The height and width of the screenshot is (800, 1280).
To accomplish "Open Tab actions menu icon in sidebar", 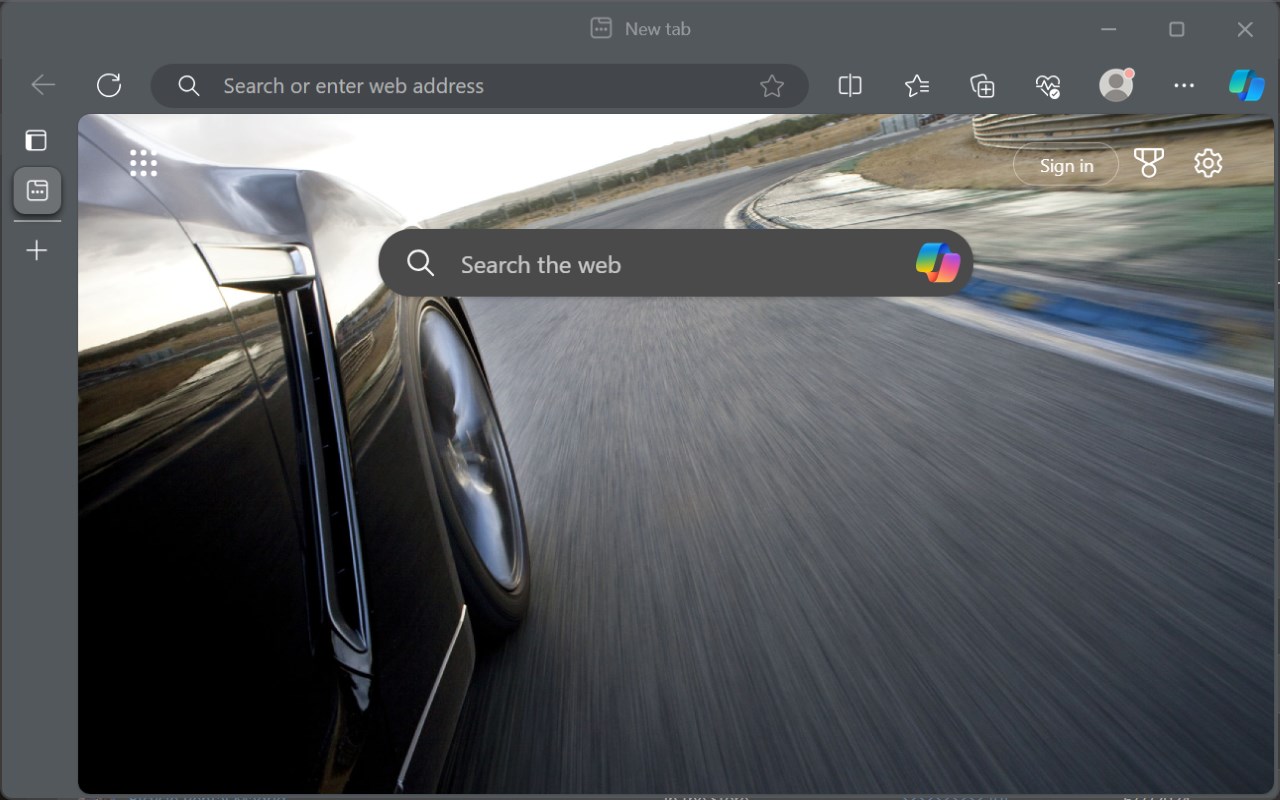I will point(36,140).
